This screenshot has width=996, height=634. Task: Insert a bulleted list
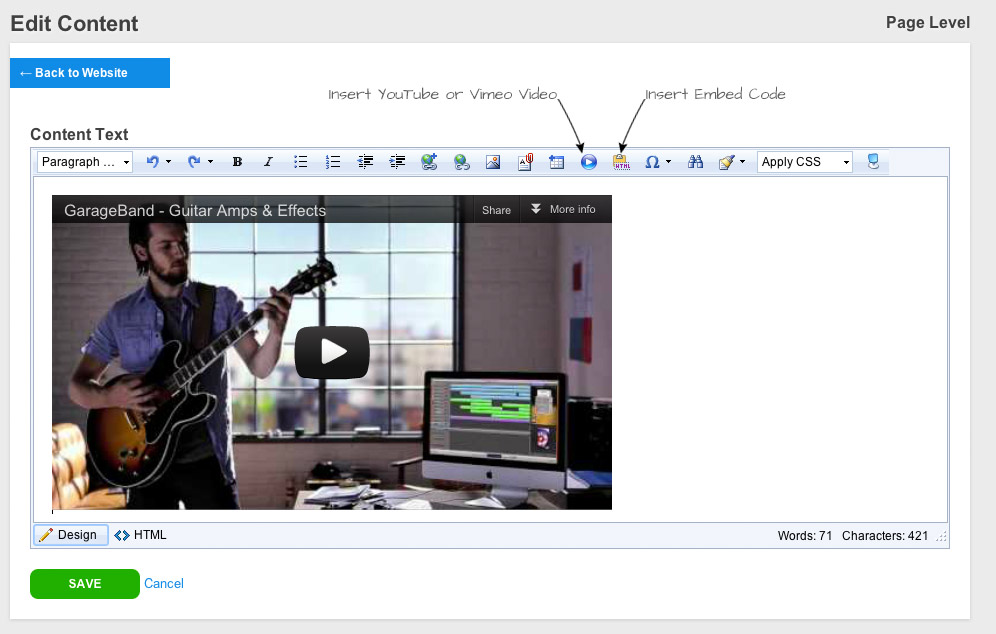click(x=301, y=162)
